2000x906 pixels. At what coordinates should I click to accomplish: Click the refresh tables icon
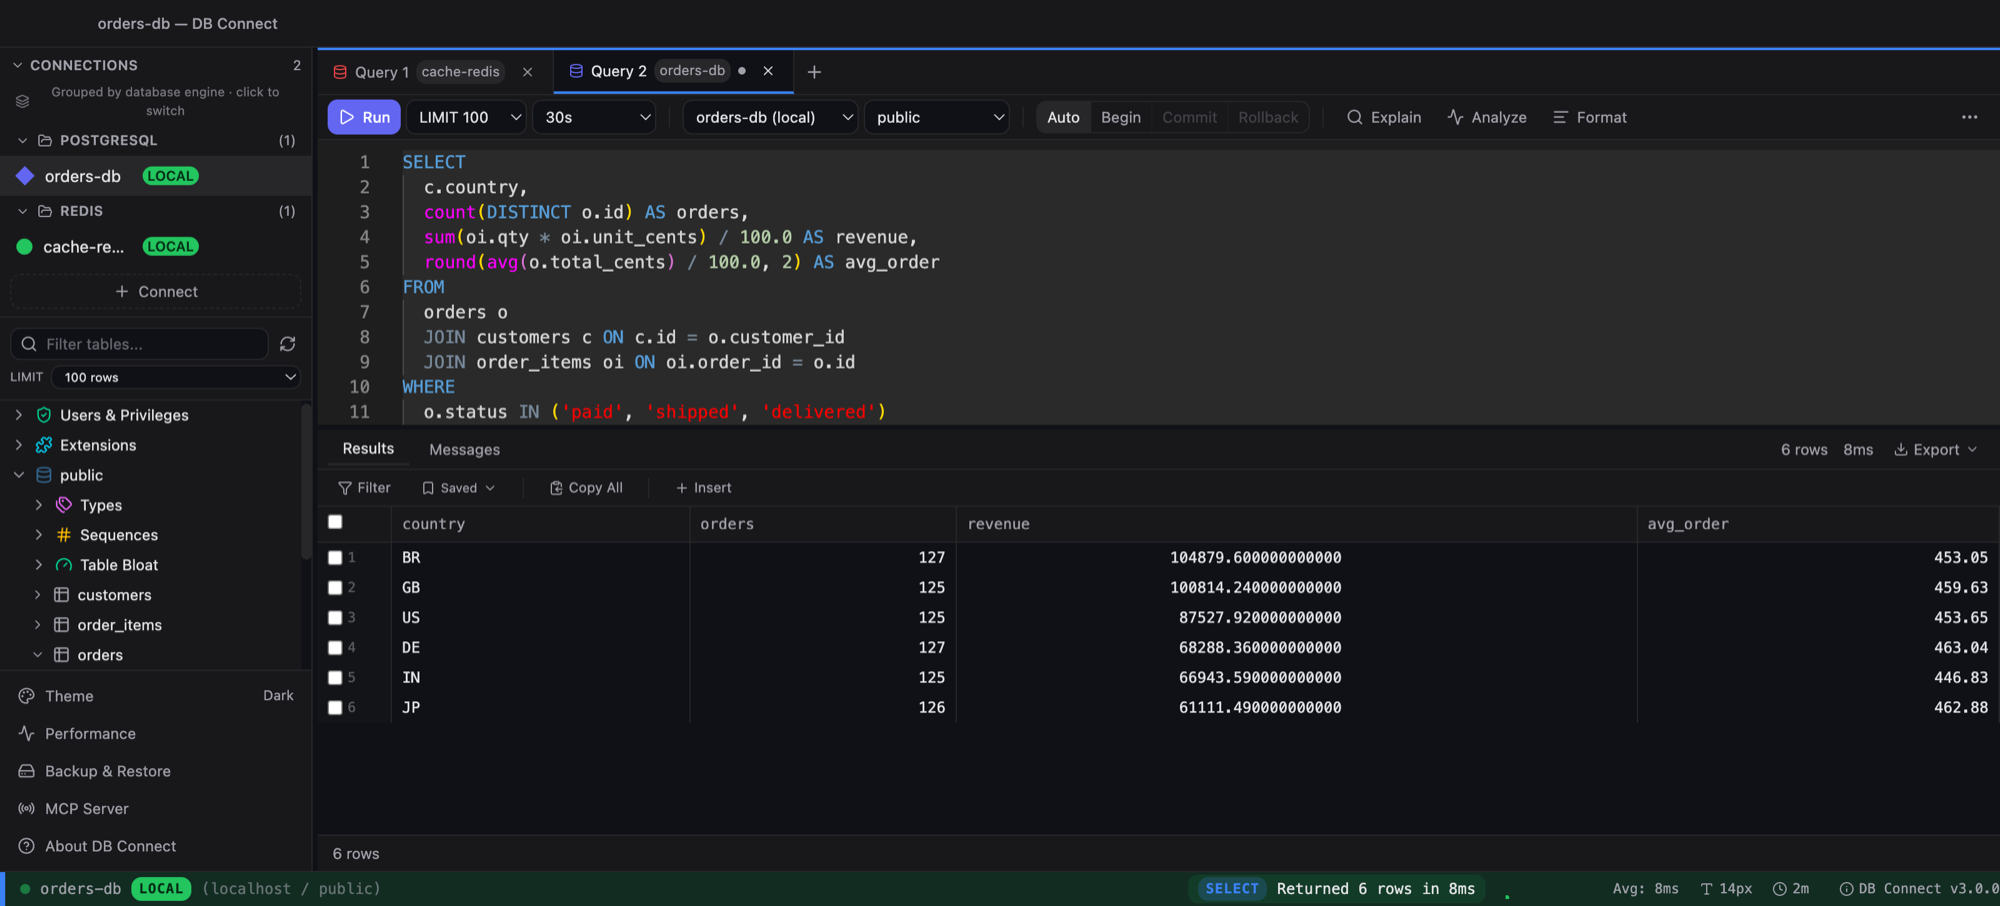288,344
